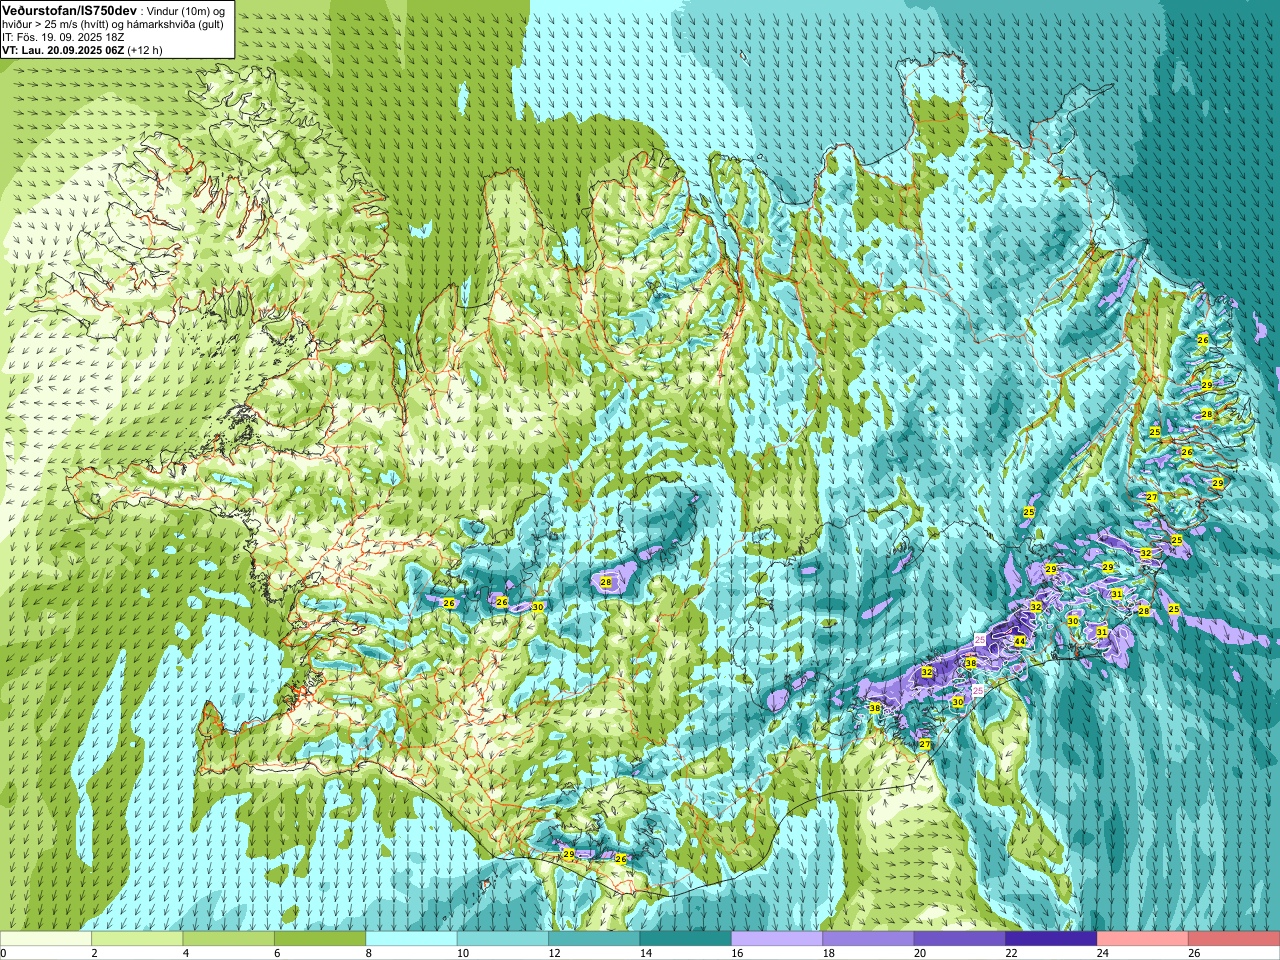Select the 2–4 m/s light green legend swatch
Screen dimensions: 1280x960
click(137, 939)
